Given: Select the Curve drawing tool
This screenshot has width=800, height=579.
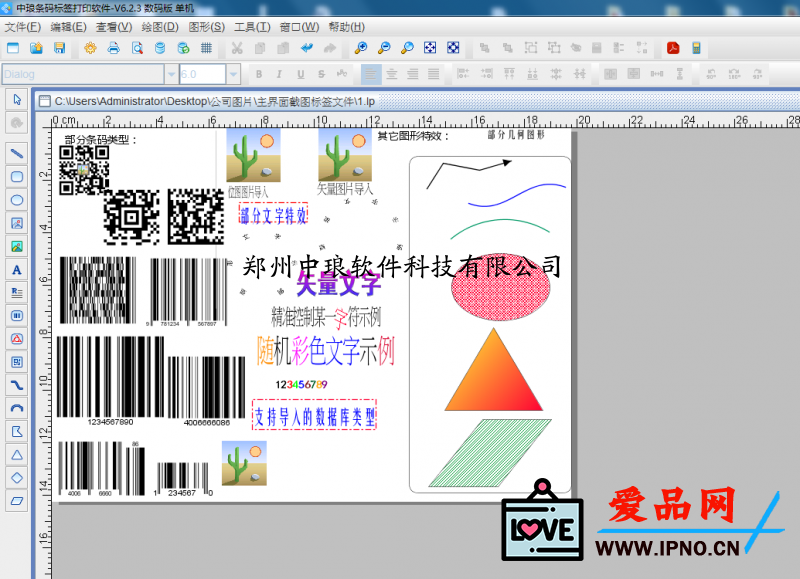Looking at the screenshot, I should 17,385.
